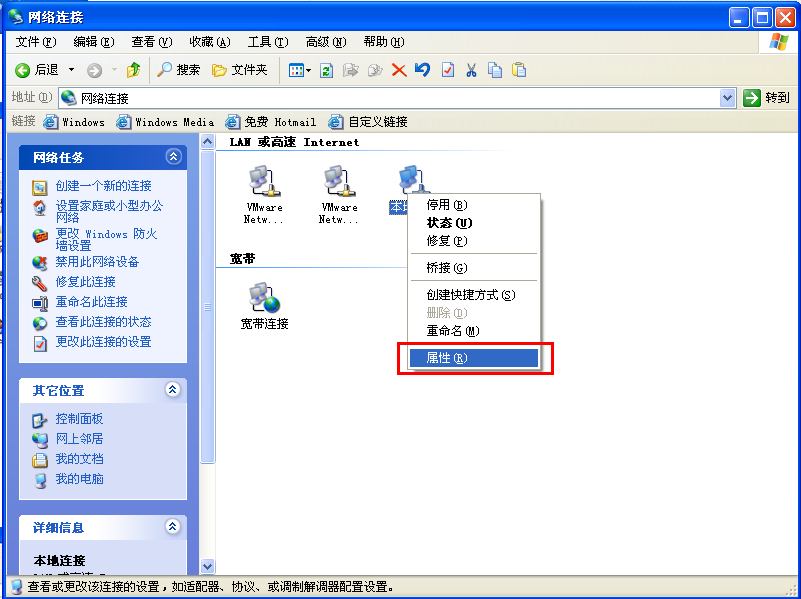Viewport: 801px width, 599px height.
Task: Click the 搜索 search toolbar button
Action: coord(178,70)
